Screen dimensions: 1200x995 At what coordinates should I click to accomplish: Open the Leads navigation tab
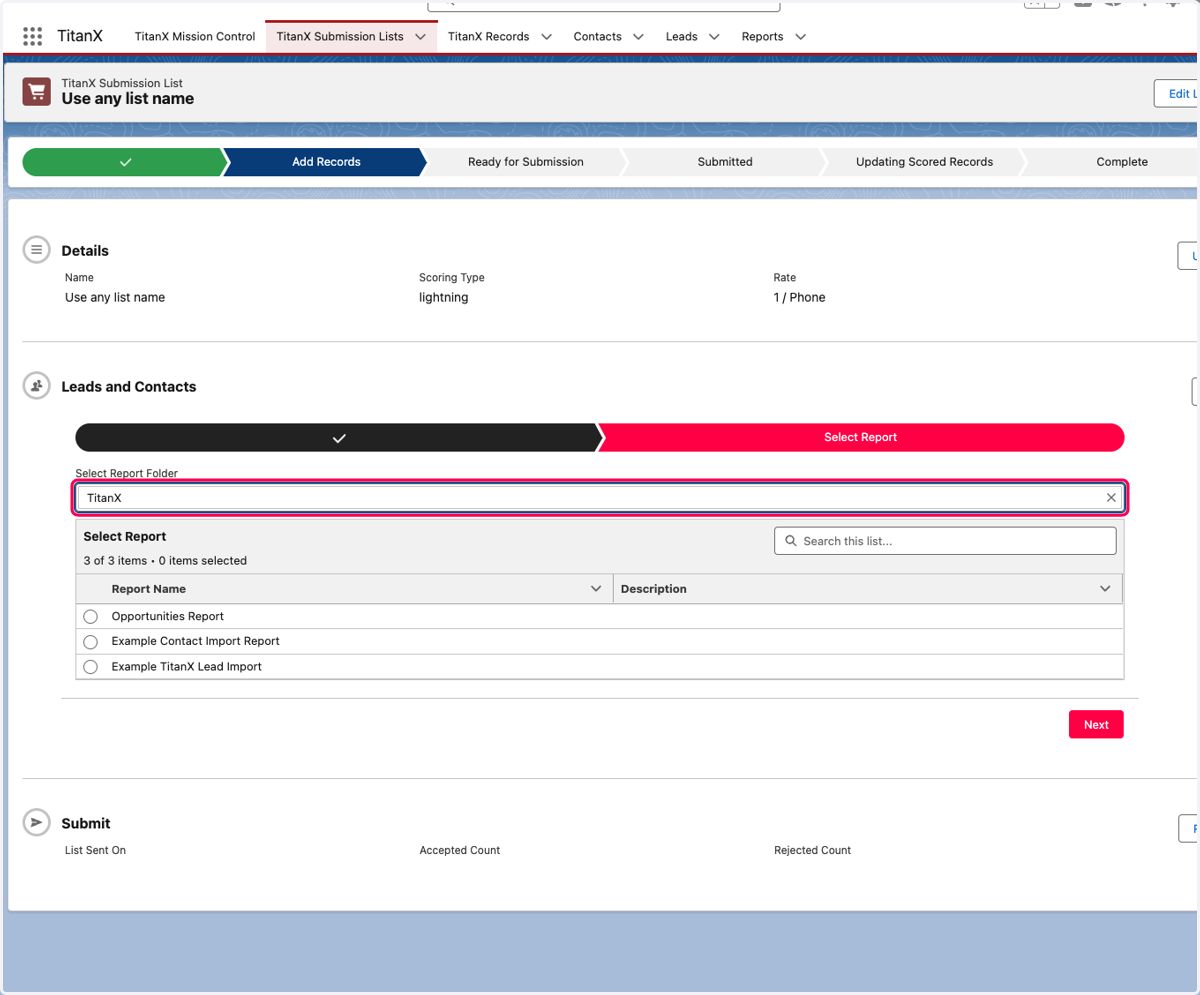click(x=682, y=36)
